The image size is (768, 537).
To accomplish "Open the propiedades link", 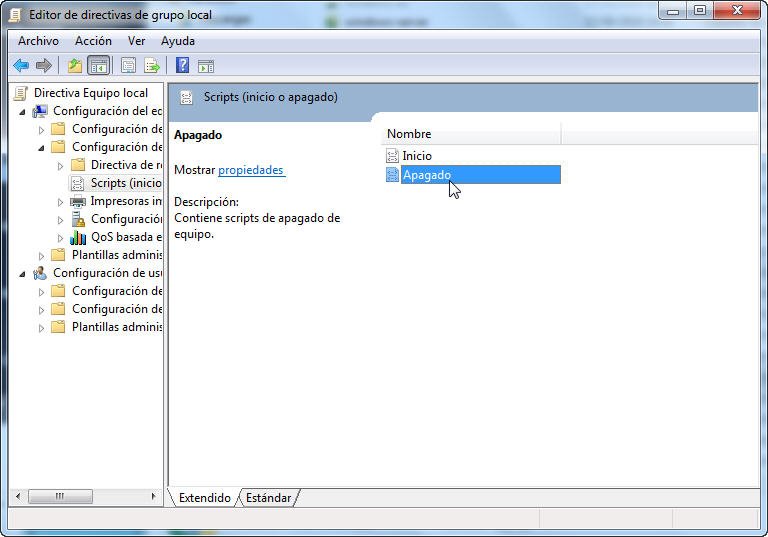I will (251, 170).
